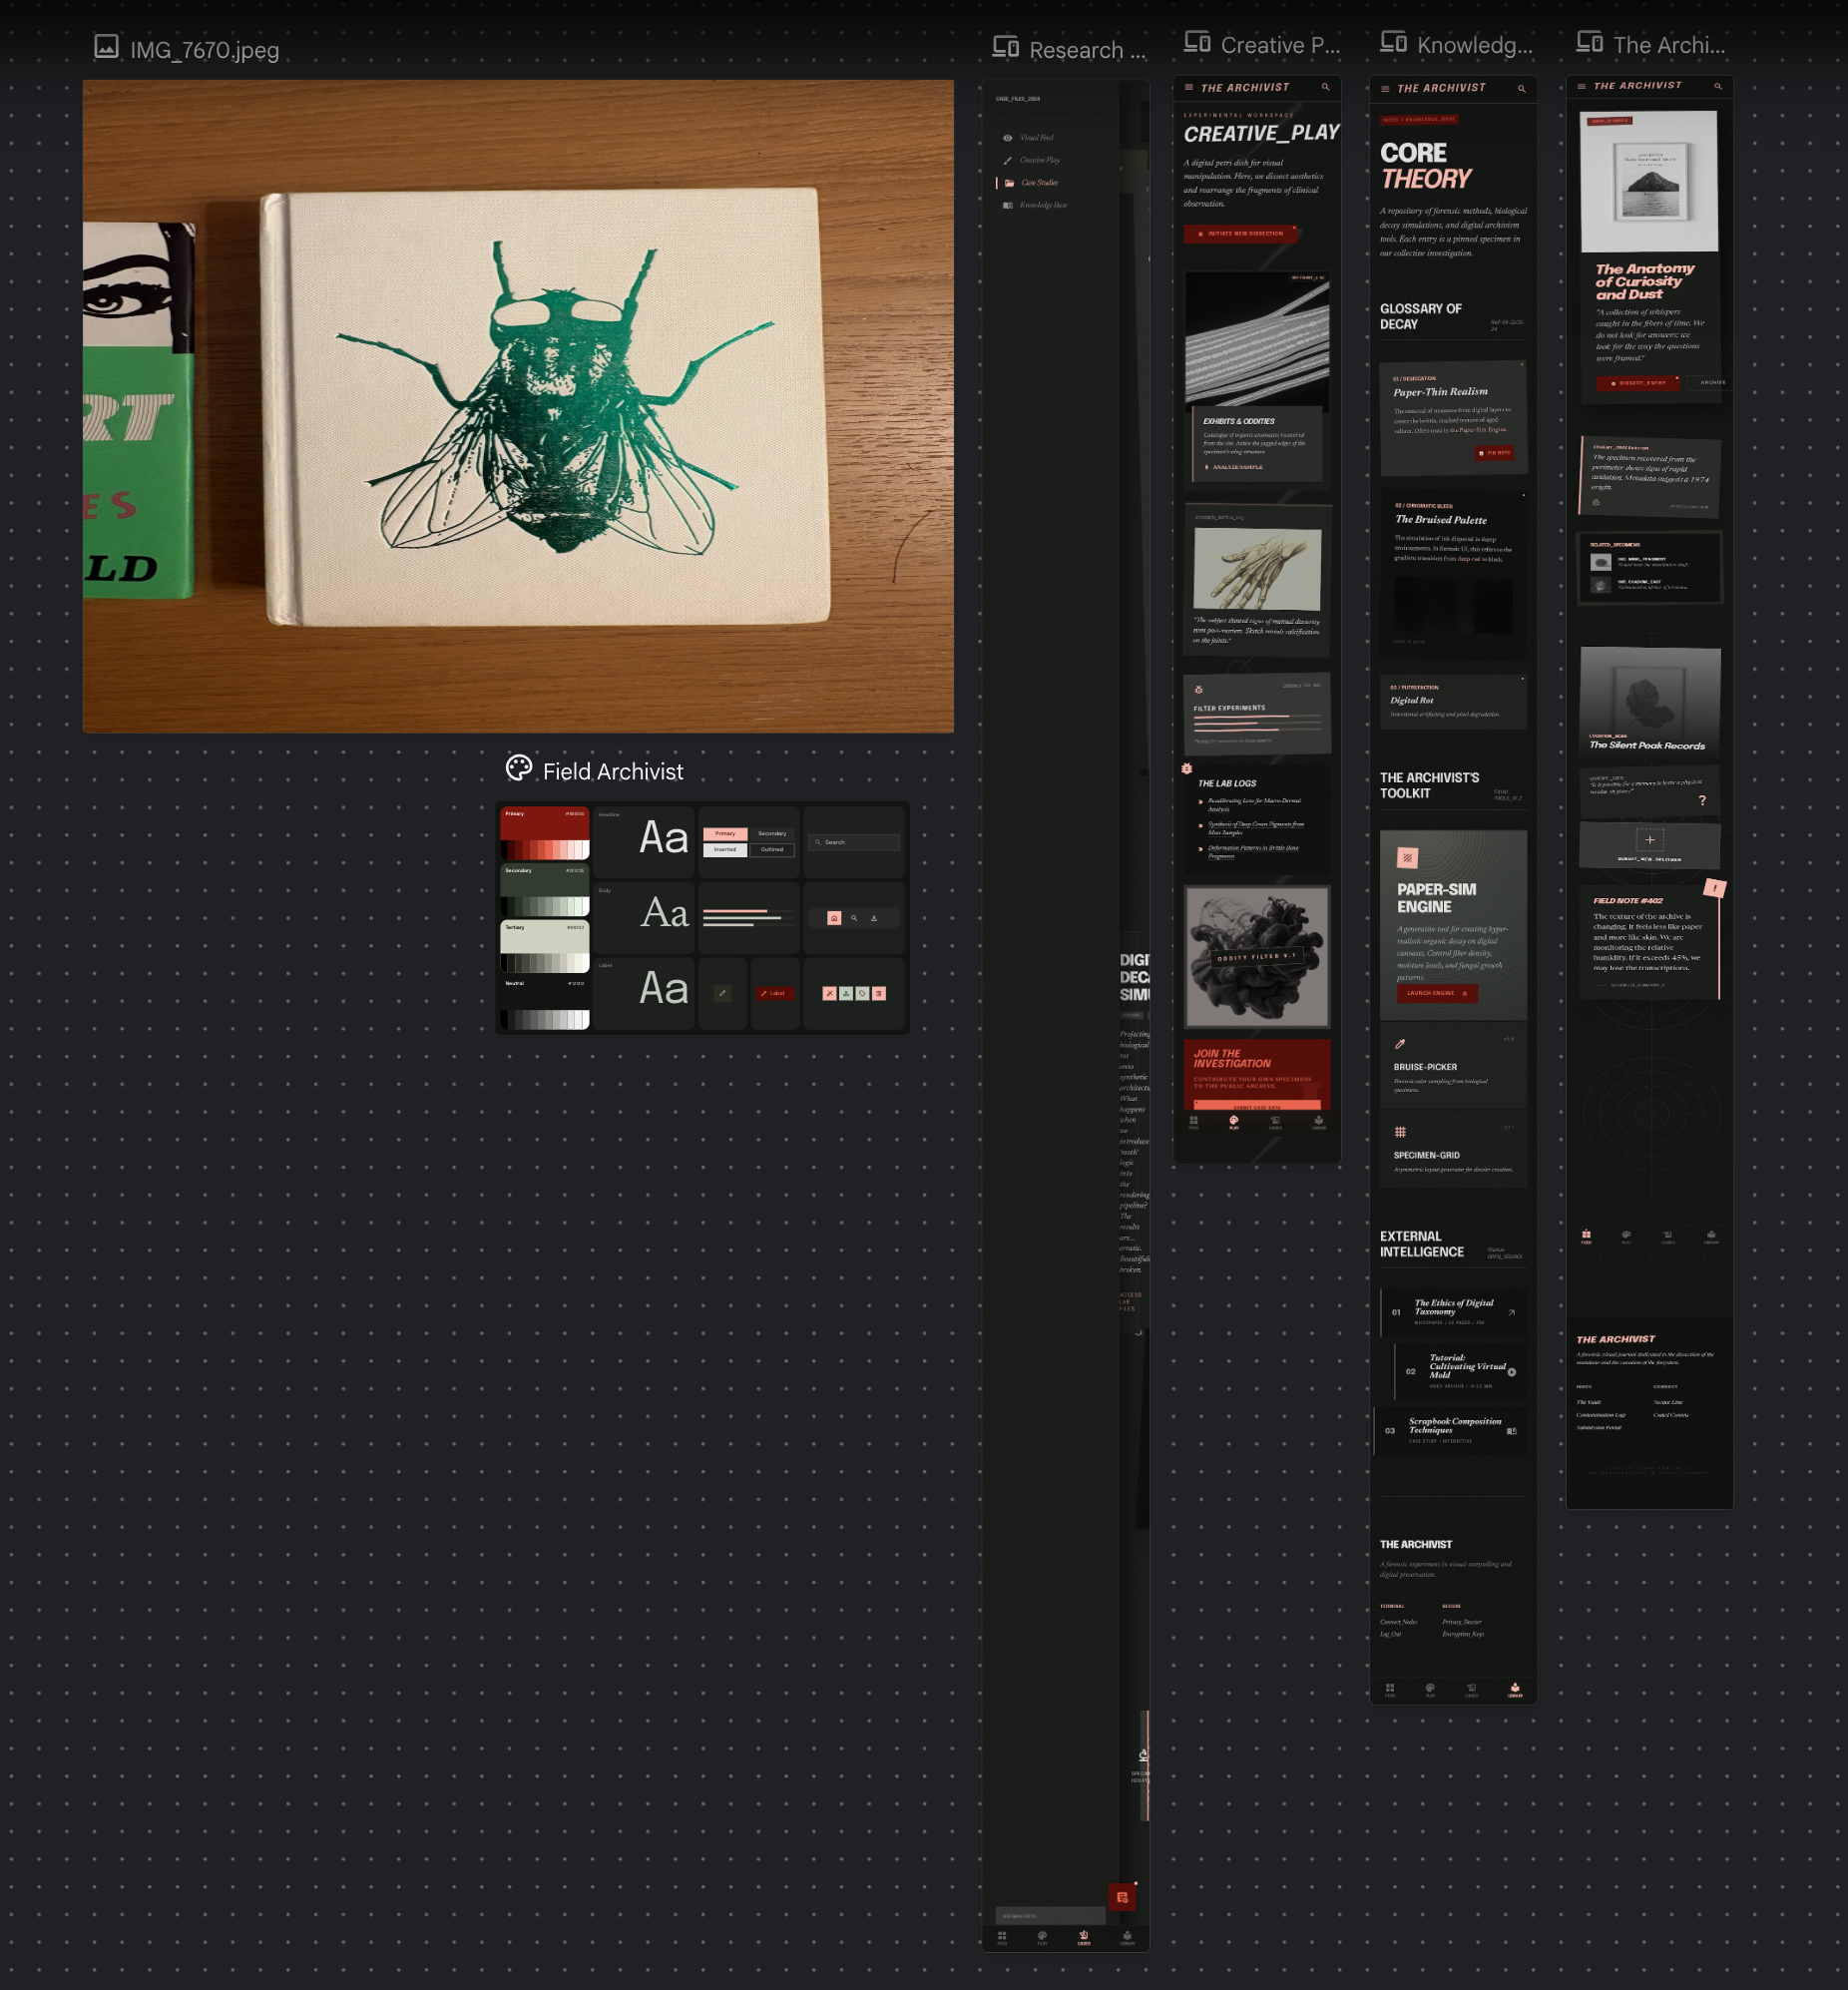Click the device icon beside the Research frame label

pyautogui.click(x=1005, y=47)
